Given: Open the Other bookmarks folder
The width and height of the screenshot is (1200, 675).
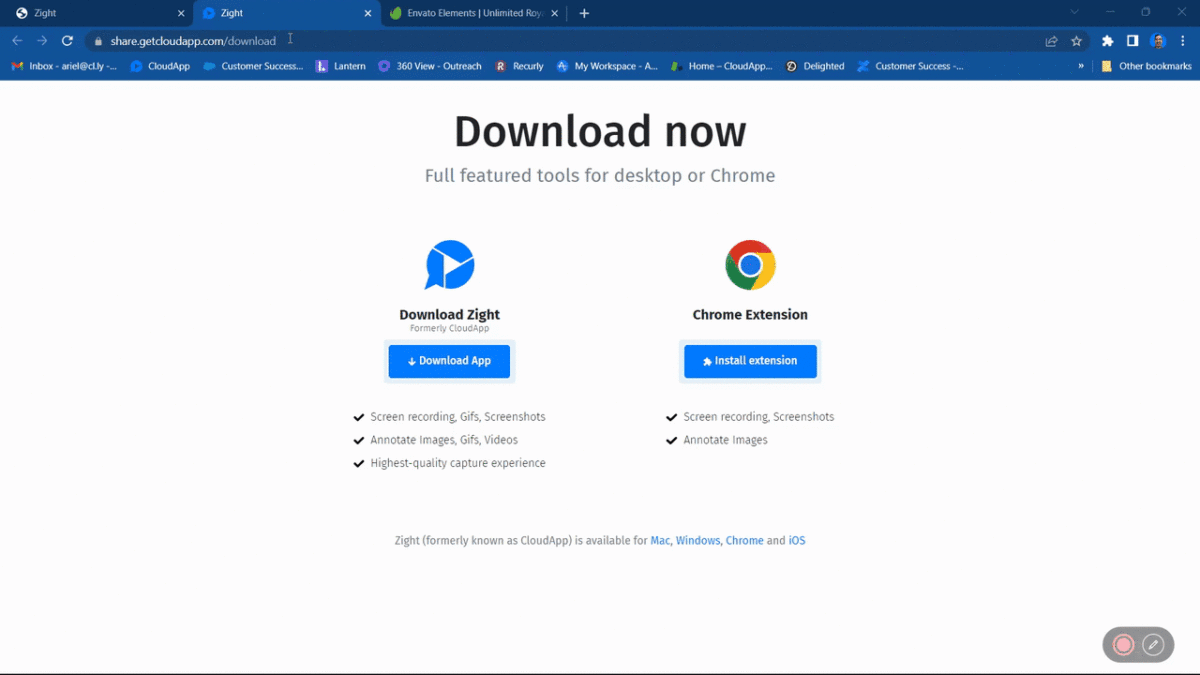Looking at the screenshot, I should point(1146,66).
